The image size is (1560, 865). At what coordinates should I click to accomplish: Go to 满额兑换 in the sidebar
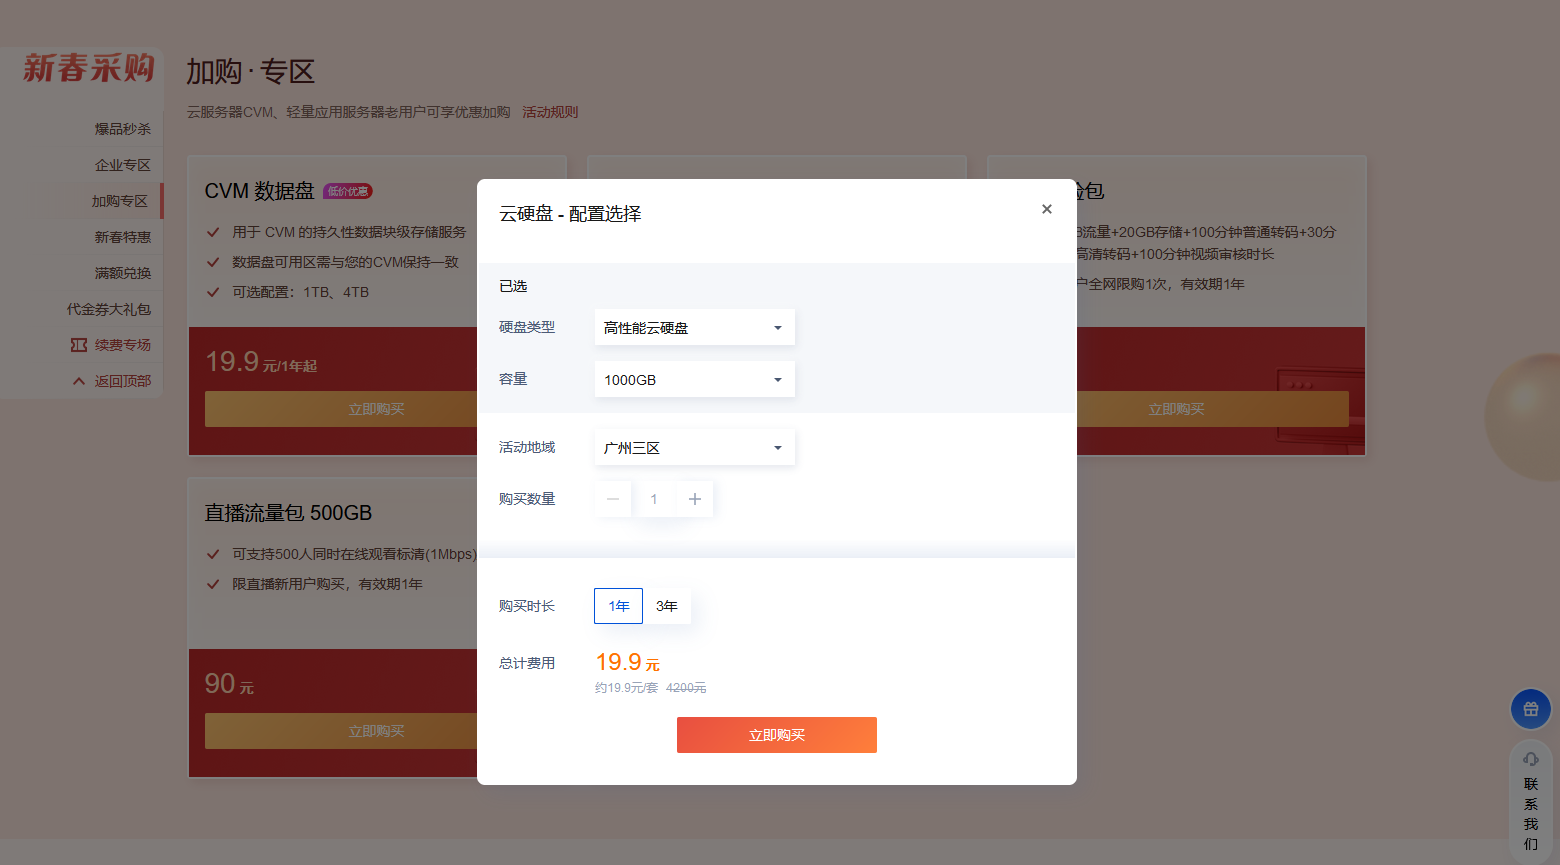point(123,273)
